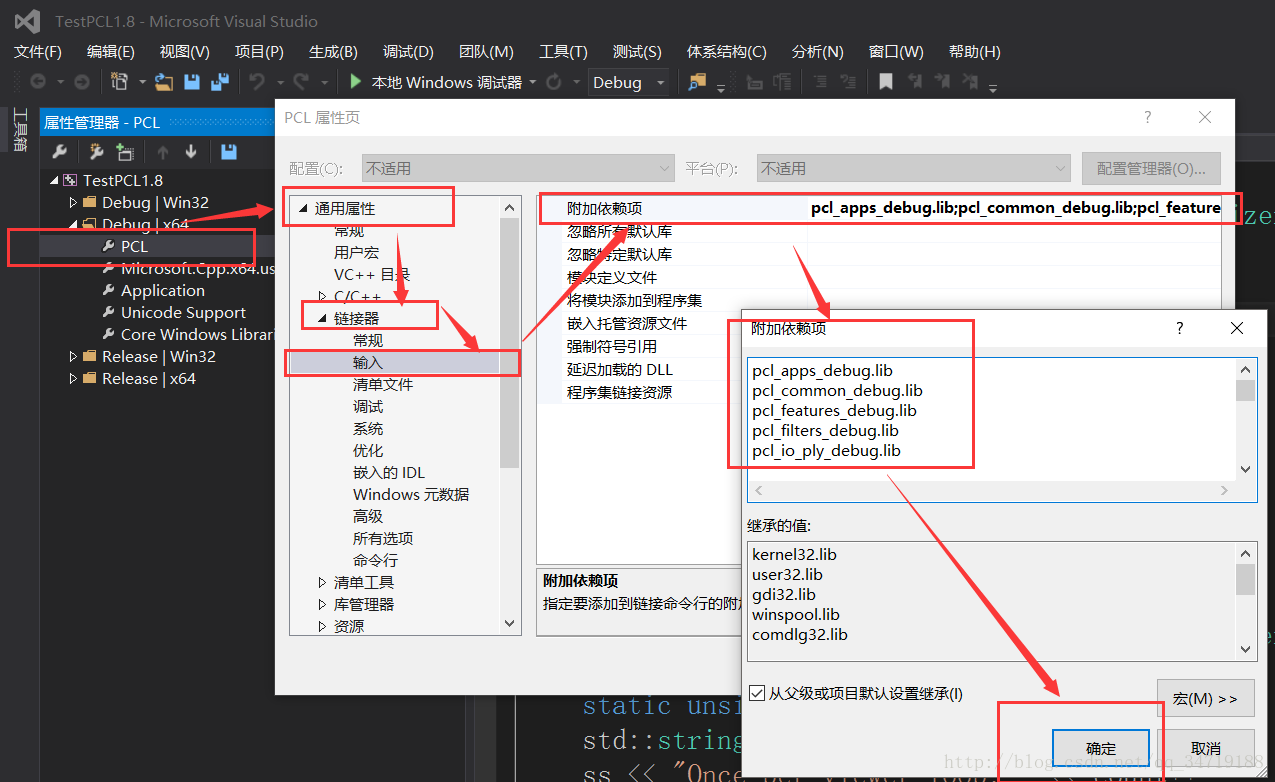Click the refresh icon after the debugger button
Image resolution: width=1275 pixels, height=782 pixels.
coord(553,82)
